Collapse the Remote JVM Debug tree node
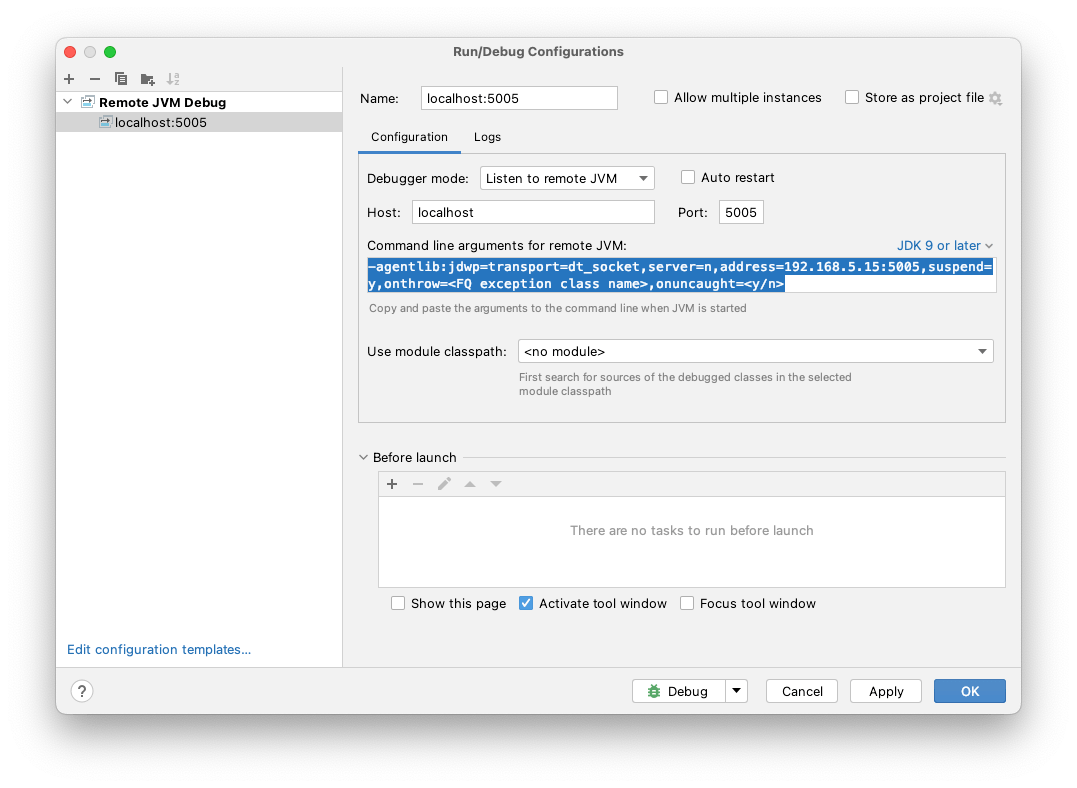 point(68,102)
